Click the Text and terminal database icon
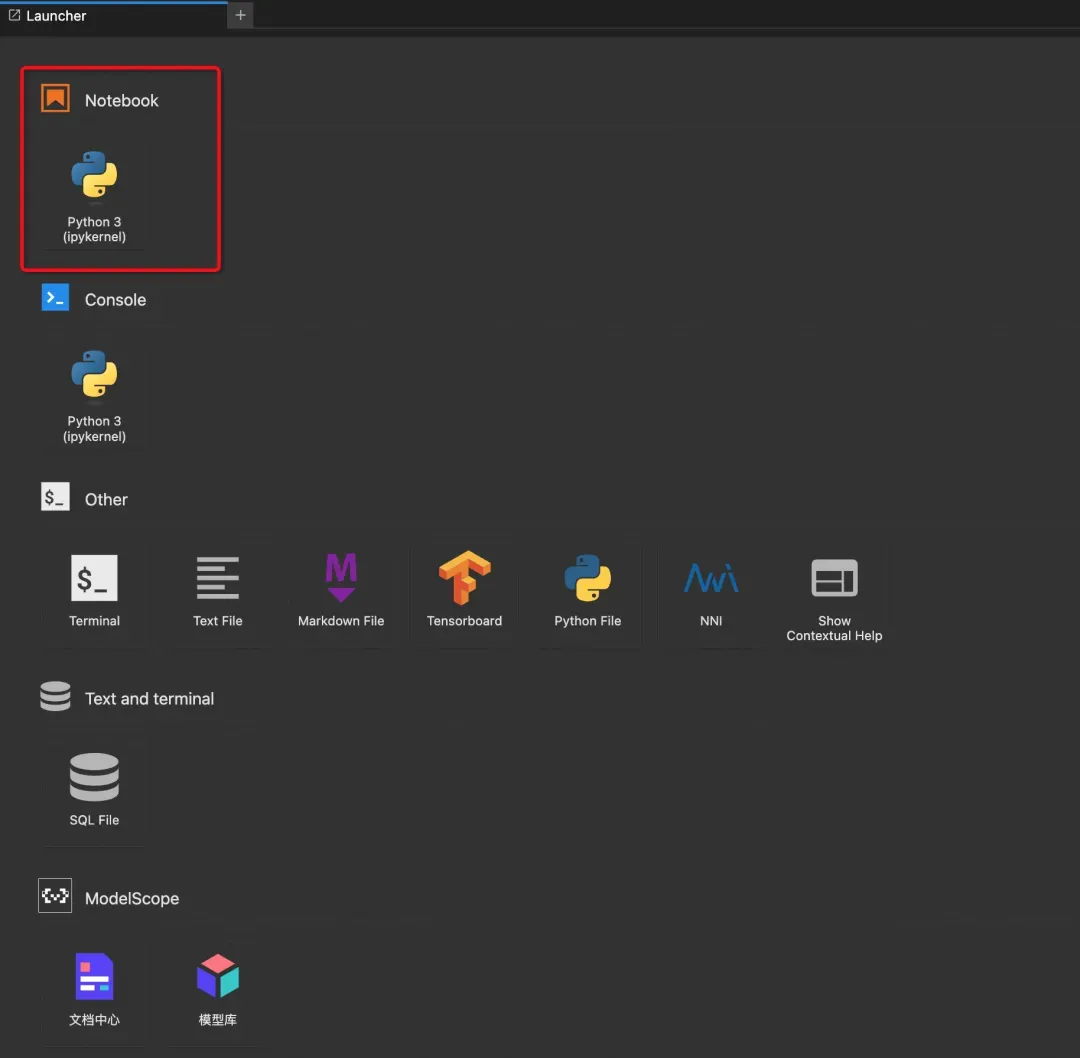 (55, 696)
